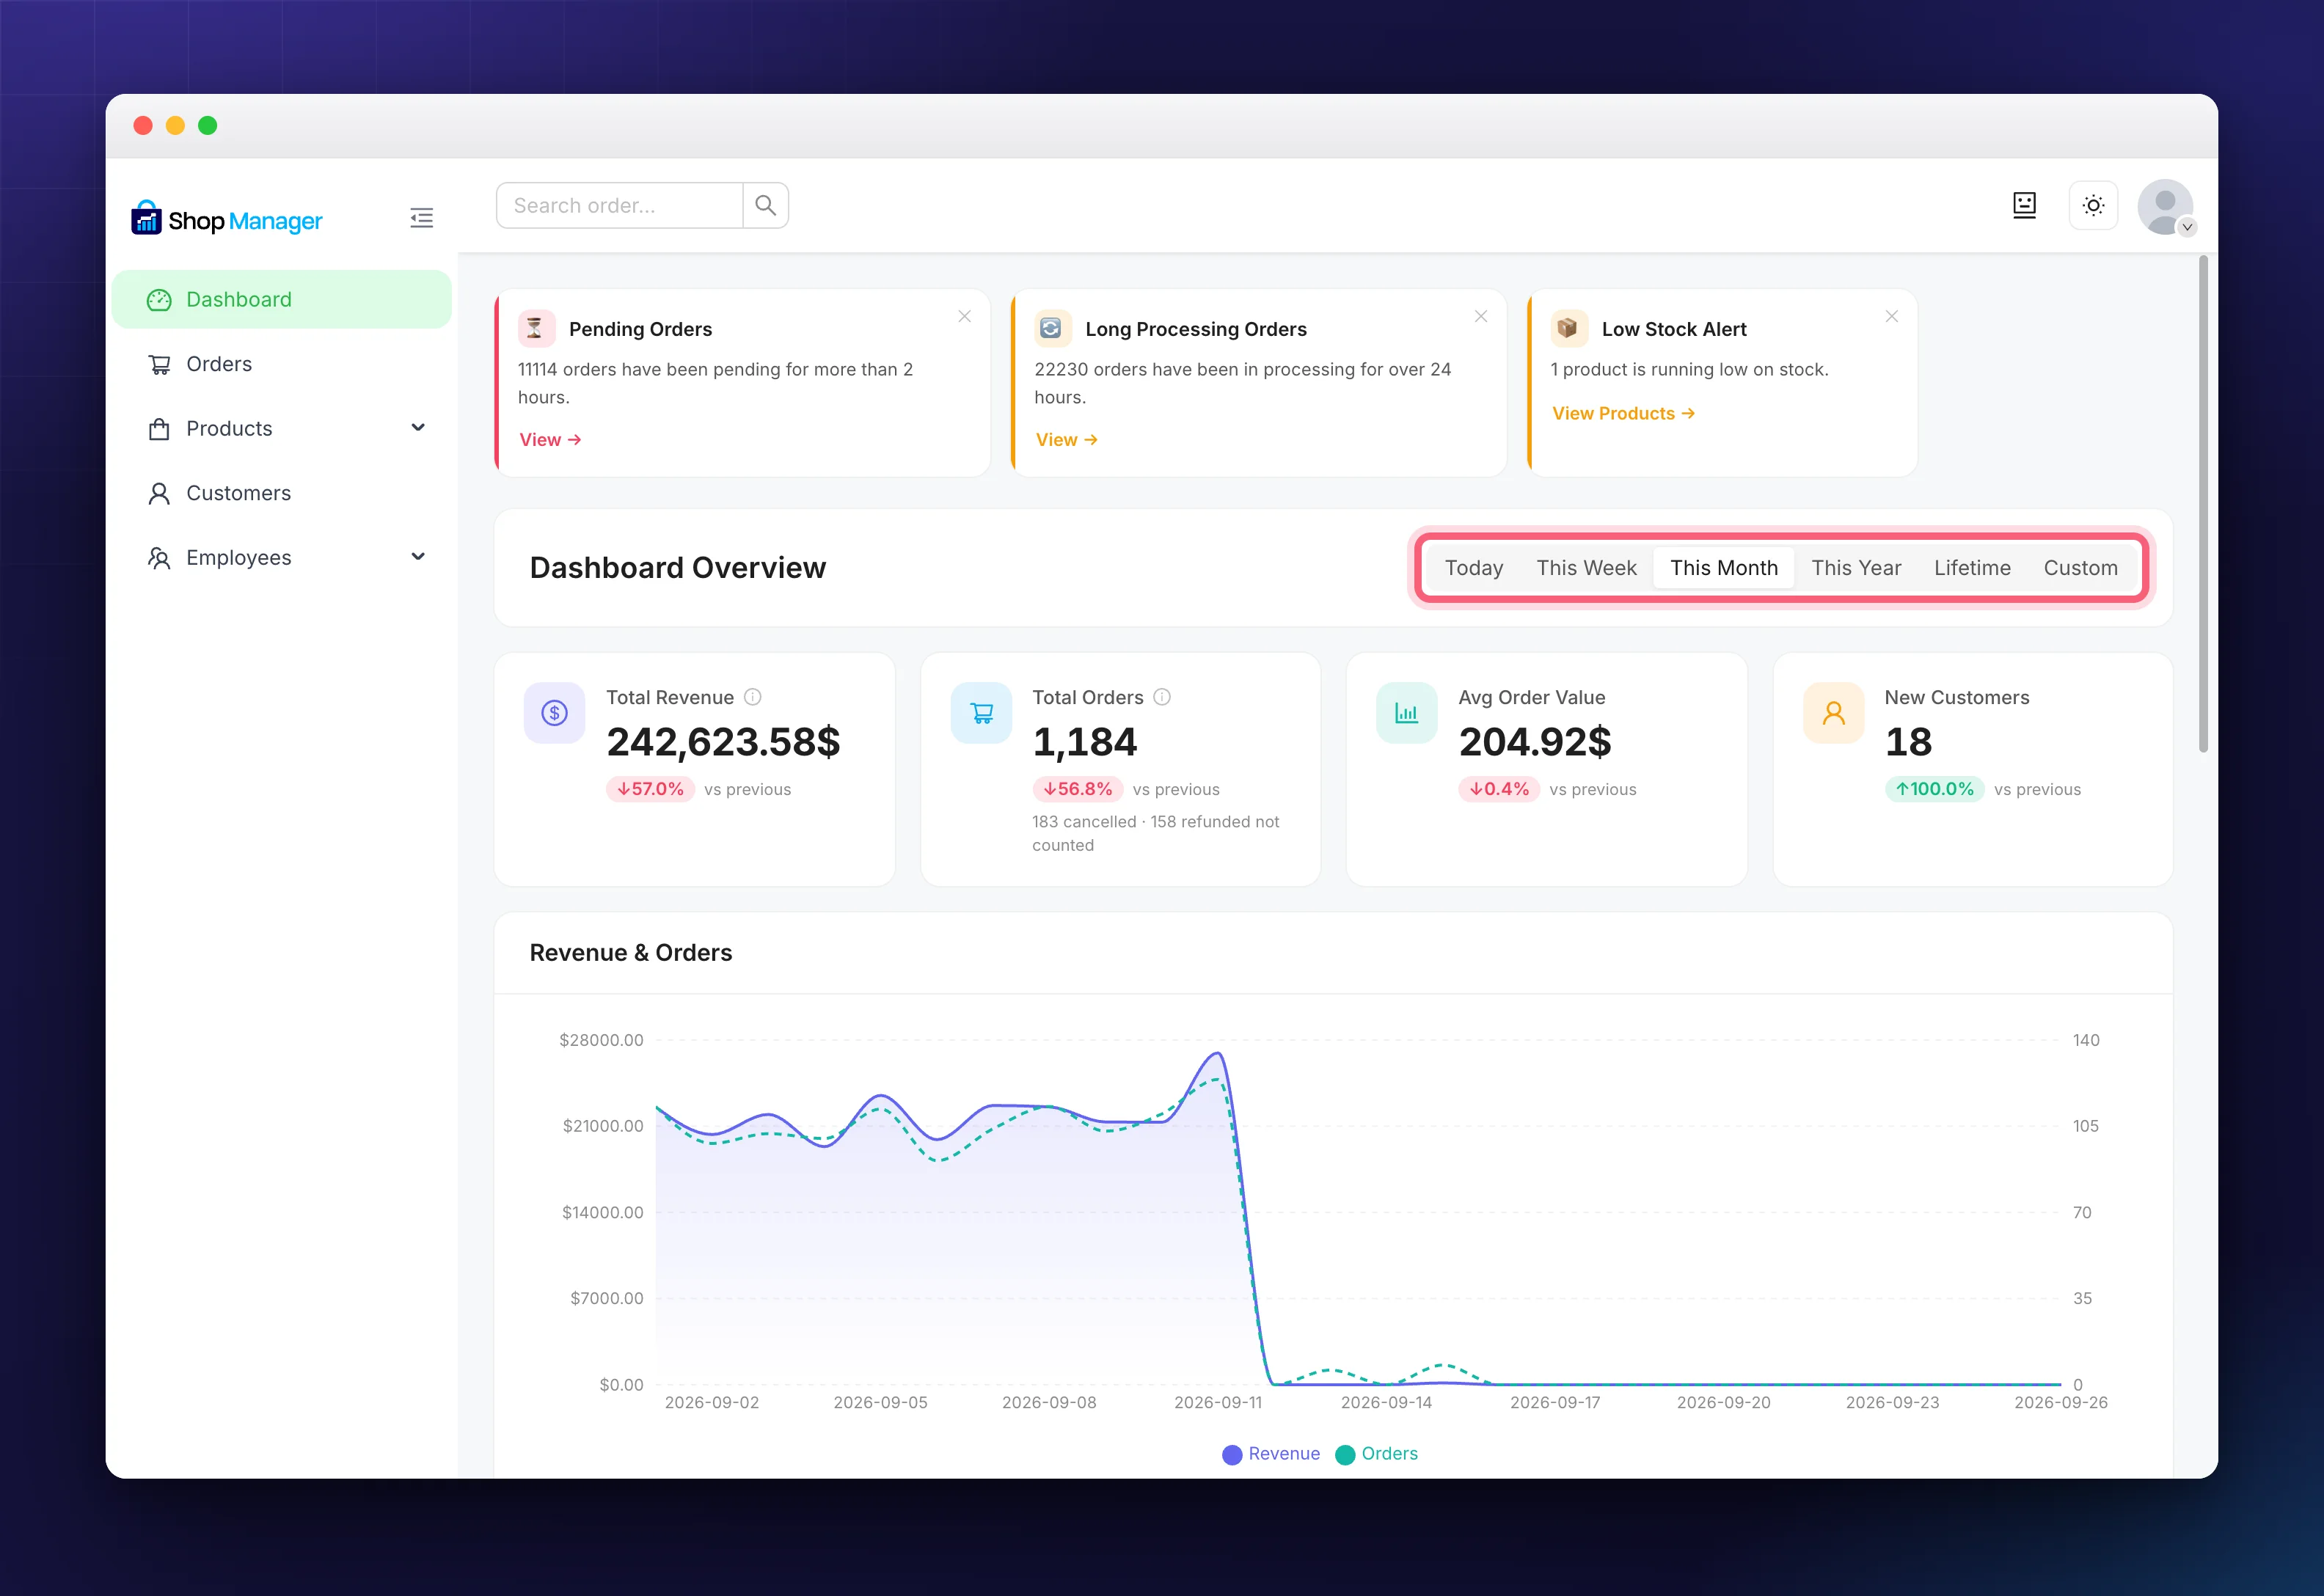Toggle light/dark theme sun icon
The height and width of the screenshot is (1596, 2324).
[x=2093, y=205]
